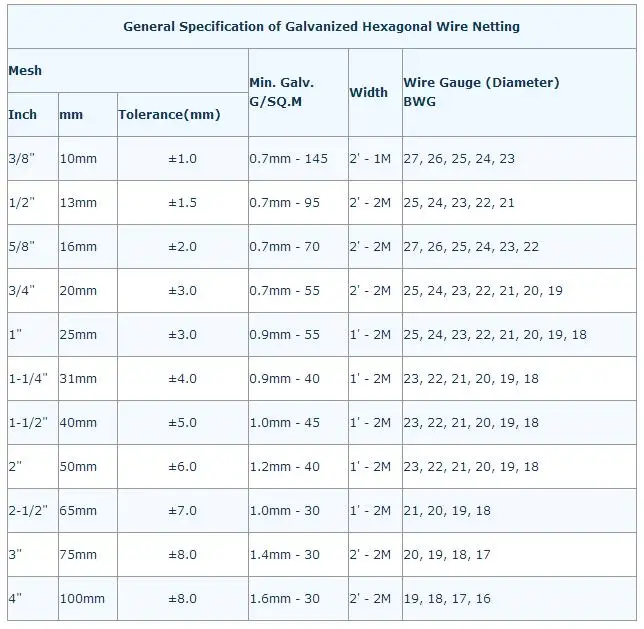This screenshot has width=644, height=629.
Task: Click the ±7.0 tolerance cell
Action: pyautogui.click(x=183, y=511)
